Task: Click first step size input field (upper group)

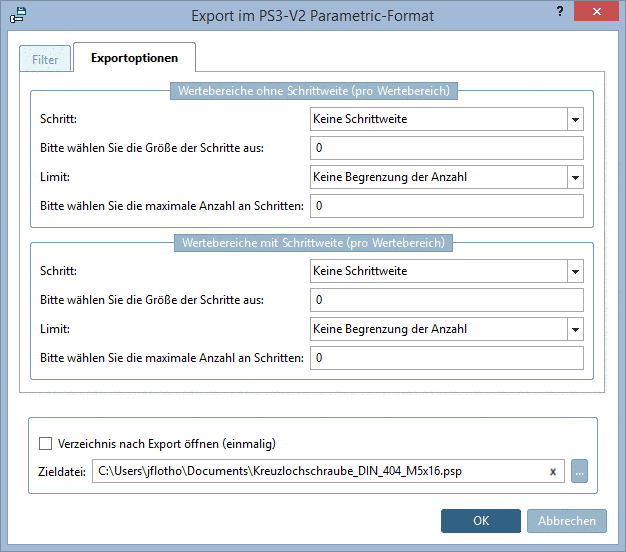Action: (x=446, y=149)
